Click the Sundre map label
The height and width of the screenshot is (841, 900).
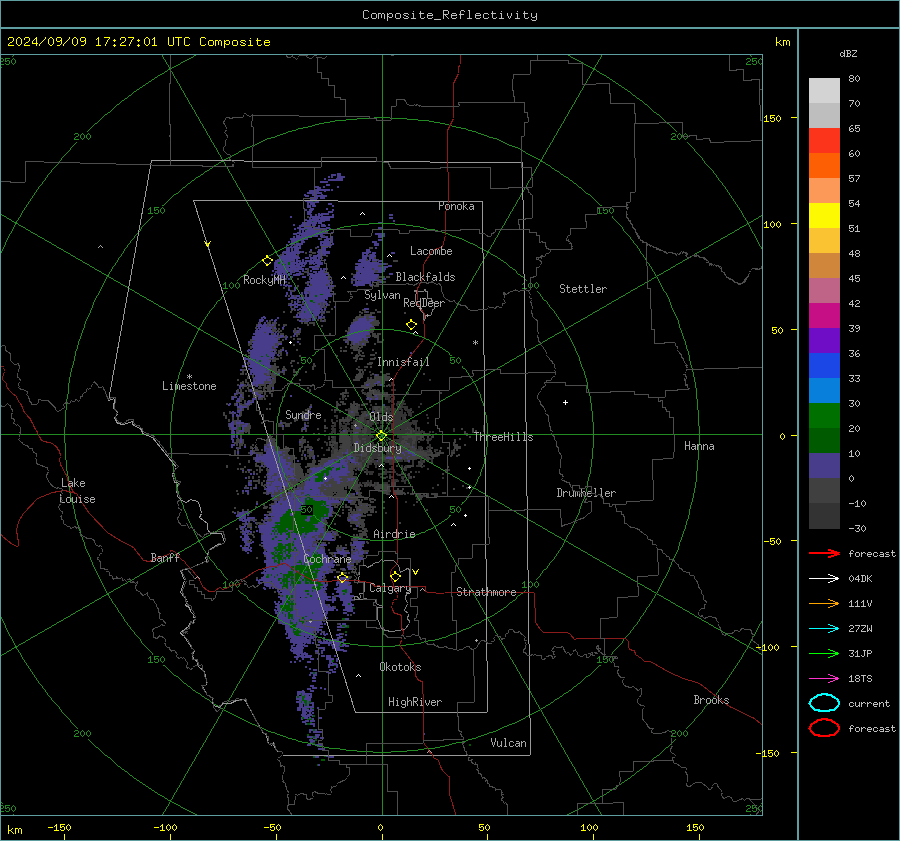(x=303, y=414)
